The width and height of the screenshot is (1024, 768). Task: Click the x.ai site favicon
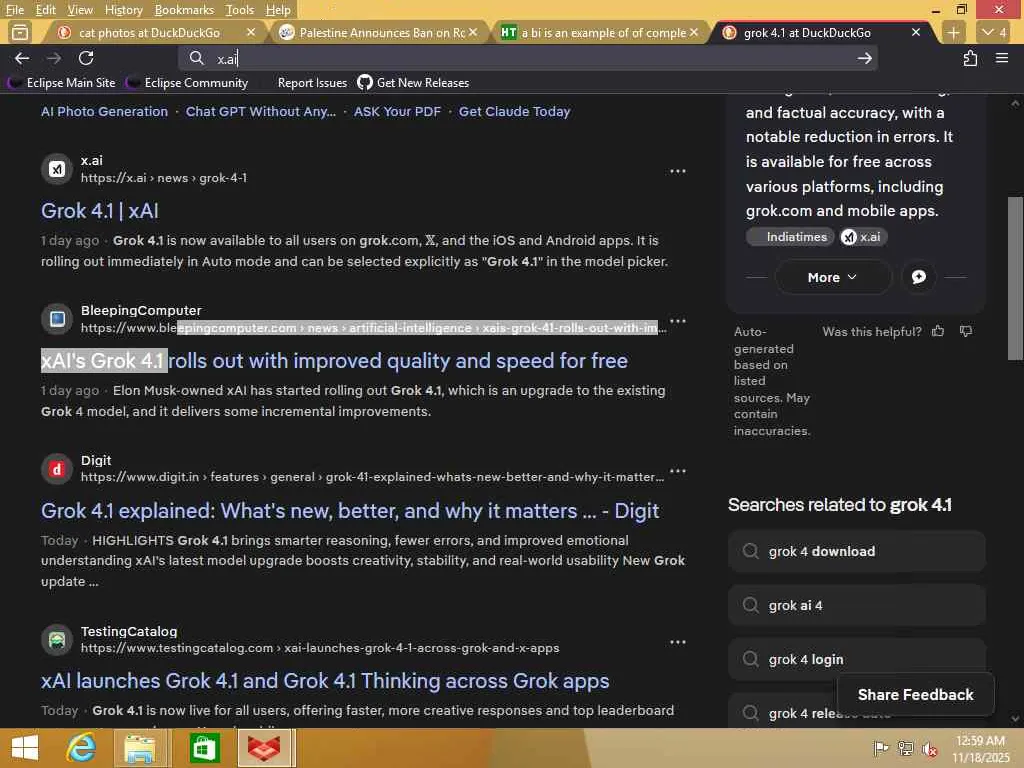(x=57, y=169)
